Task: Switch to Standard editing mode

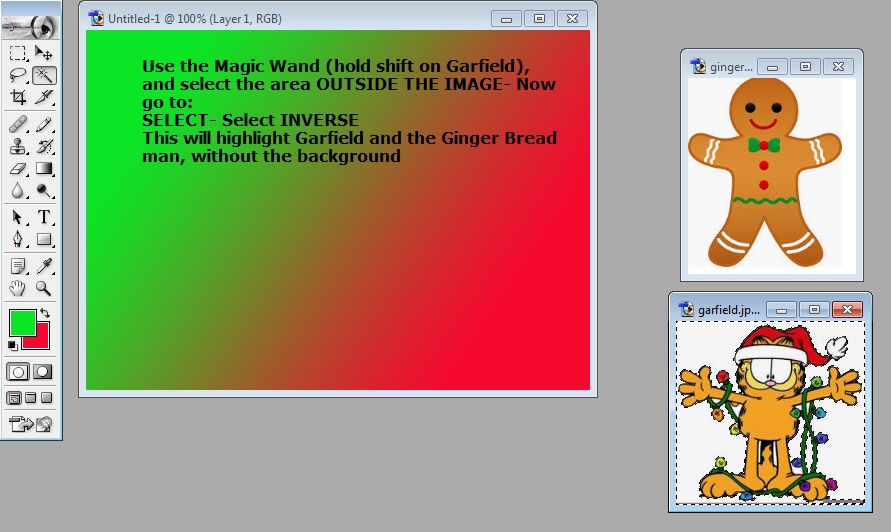Action: (18, 372)
